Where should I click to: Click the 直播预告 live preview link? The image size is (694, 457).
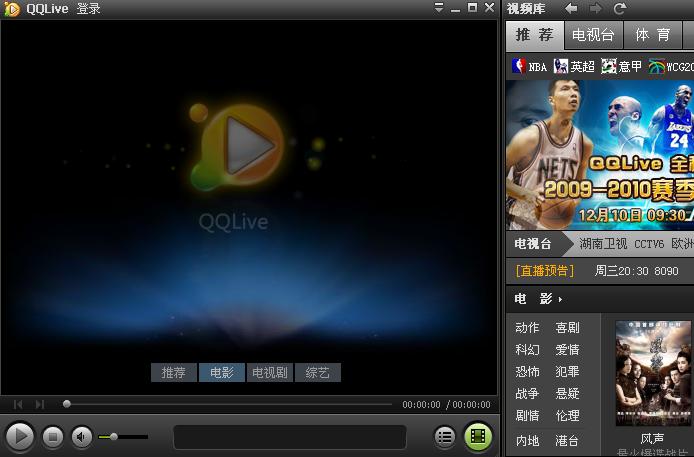(545, 271)
